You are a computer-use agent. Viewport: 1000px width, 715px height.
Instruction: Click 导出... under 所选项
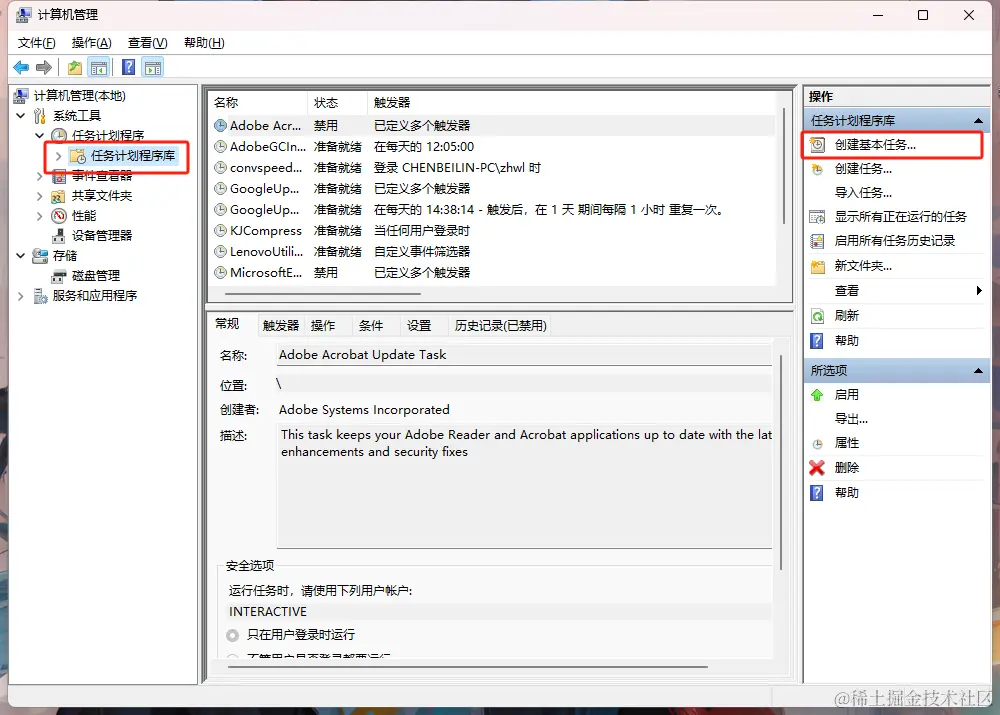pyautogui.click(x=851, y=419)
